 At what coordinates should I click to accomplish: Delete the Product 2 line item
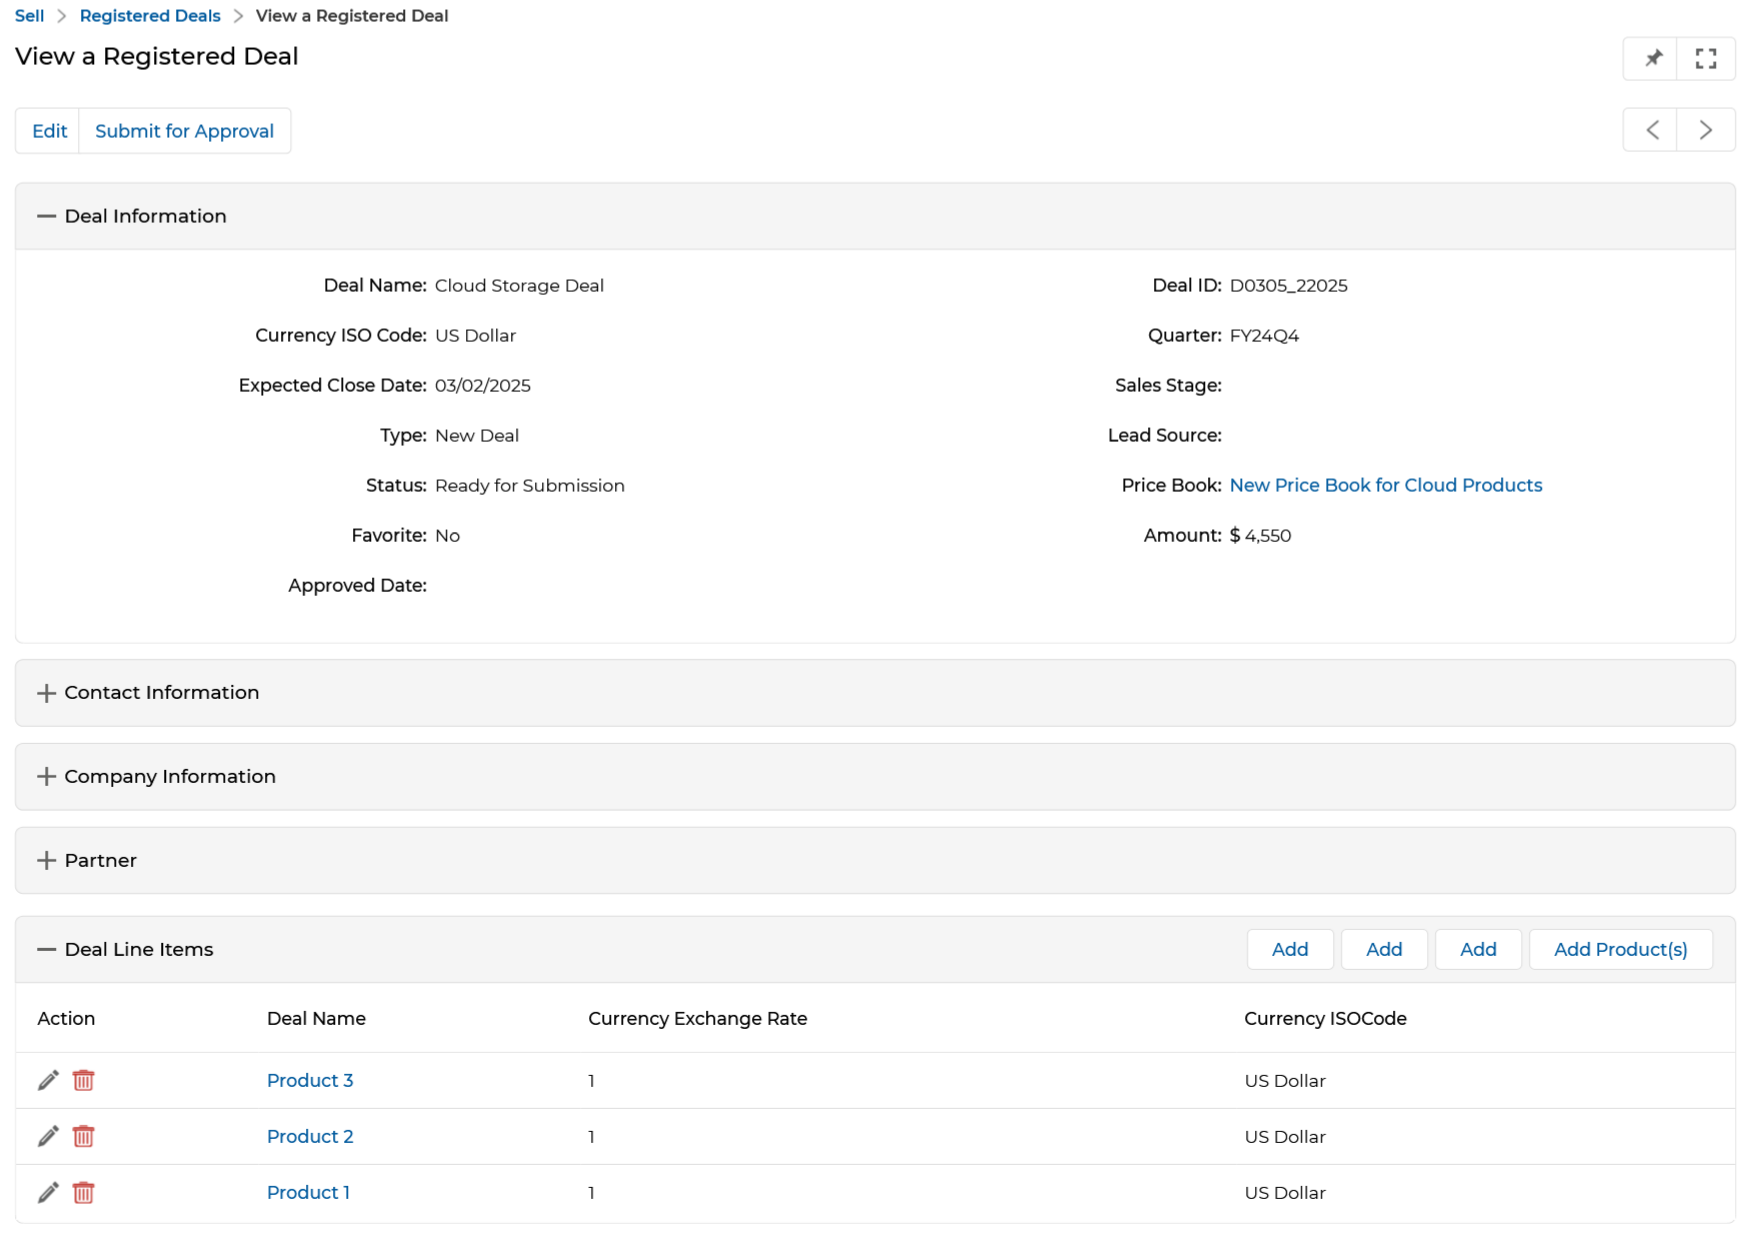[84, 1136]
